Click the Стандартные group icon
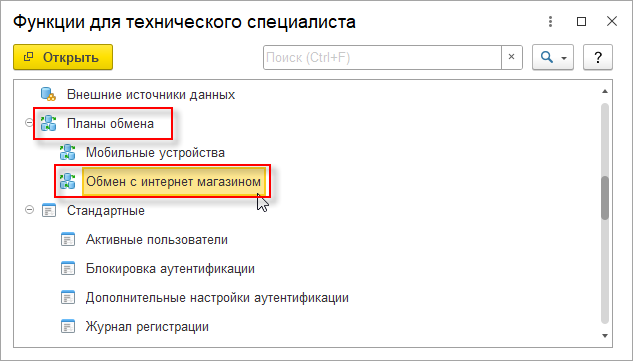Image resolution: width=633 pixels, height=361 pixels. 49,211
